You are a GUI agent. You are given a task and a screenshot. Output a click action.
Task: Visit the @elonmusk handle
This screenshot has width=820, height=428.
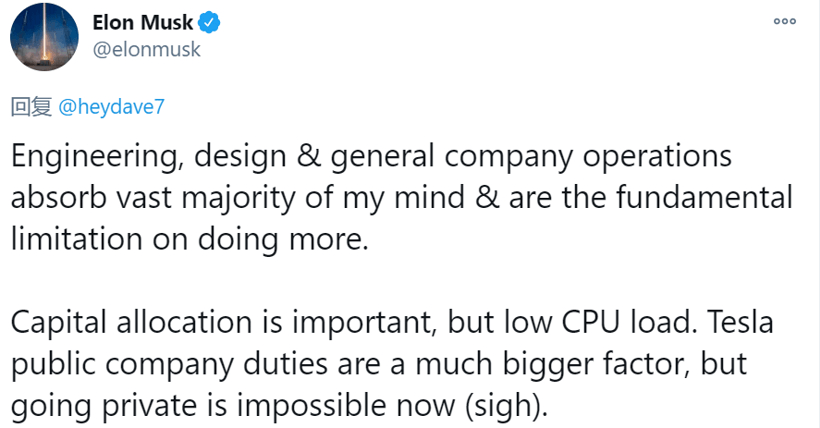[x=146, y=50]
